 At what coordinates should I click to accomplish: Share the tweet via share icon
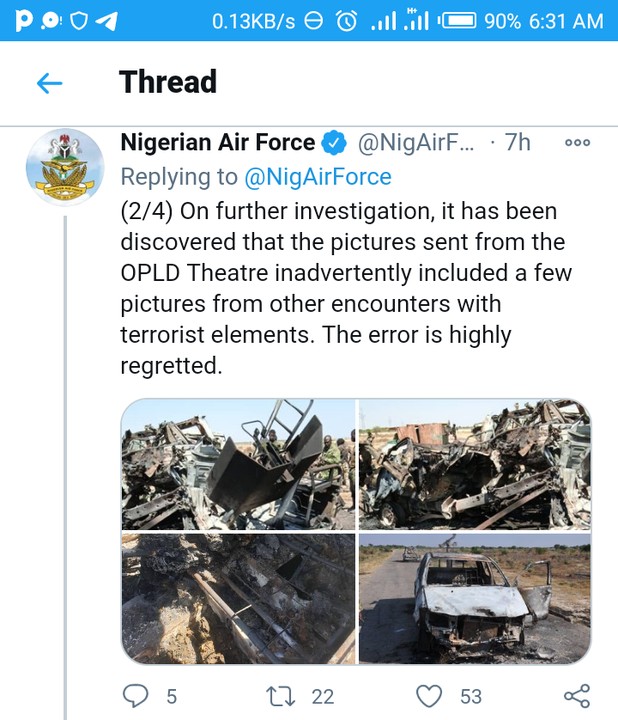pos(577,695)
